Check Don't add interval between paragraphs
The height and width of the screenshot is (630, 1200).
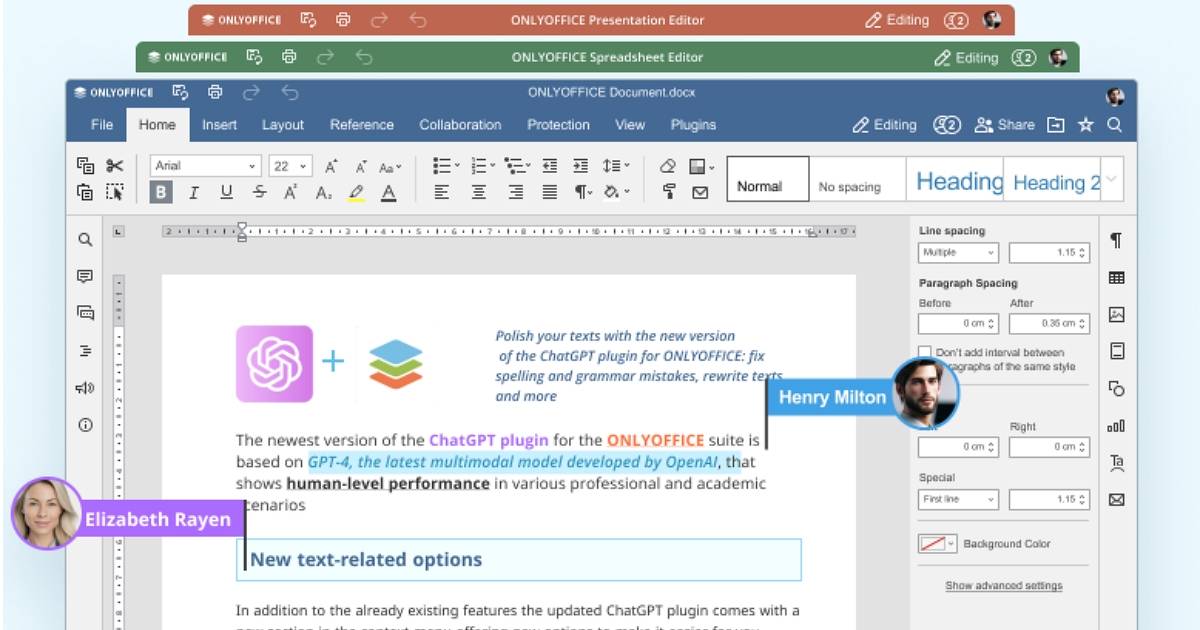click(925, 353)
